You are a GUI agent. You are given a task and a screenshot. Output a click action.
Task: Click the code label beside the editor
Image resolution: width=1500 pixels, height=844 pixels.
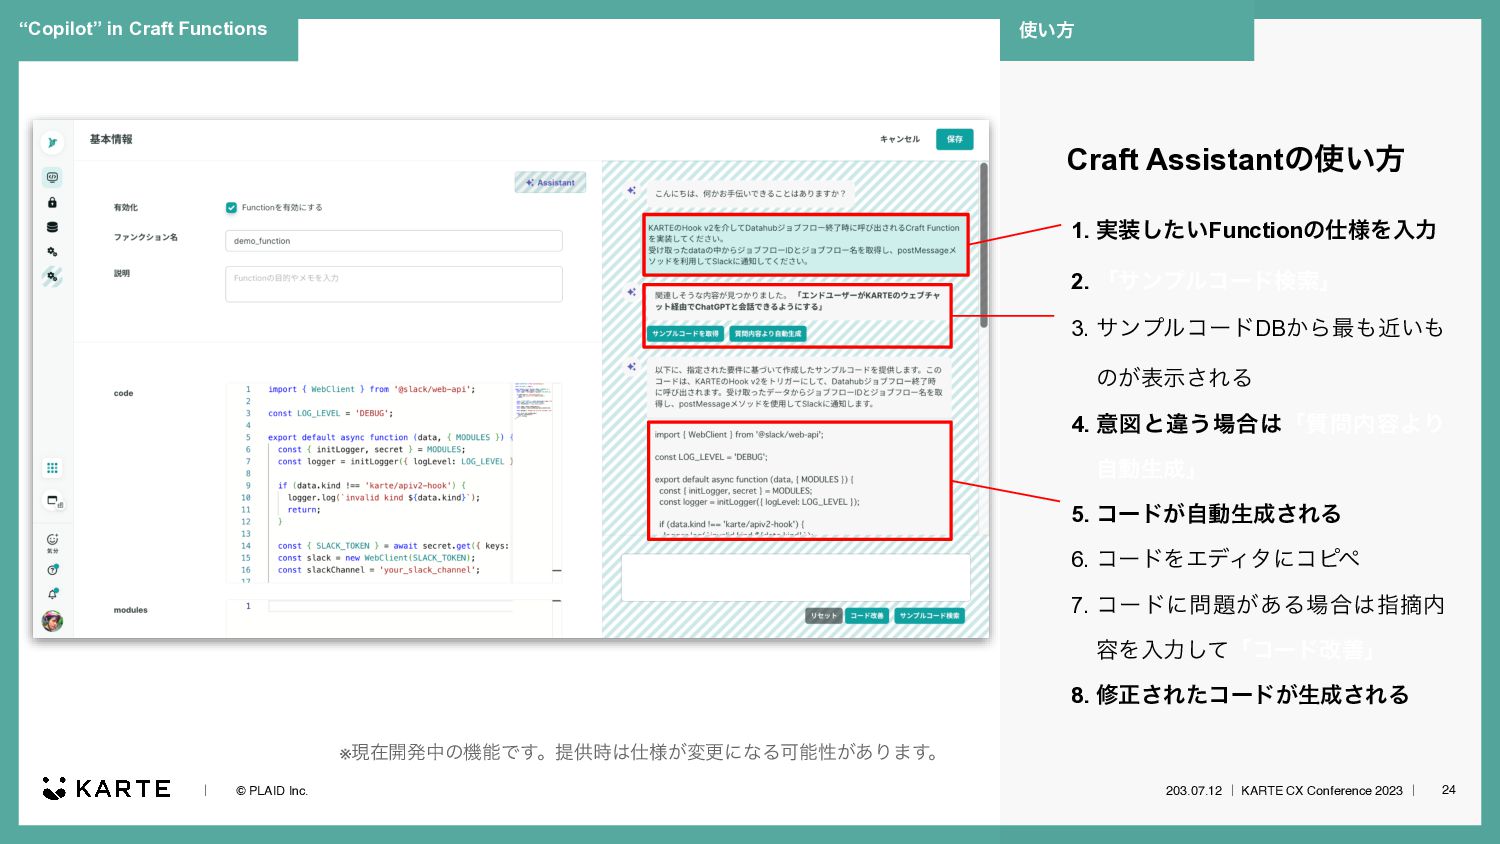[123, 393]
